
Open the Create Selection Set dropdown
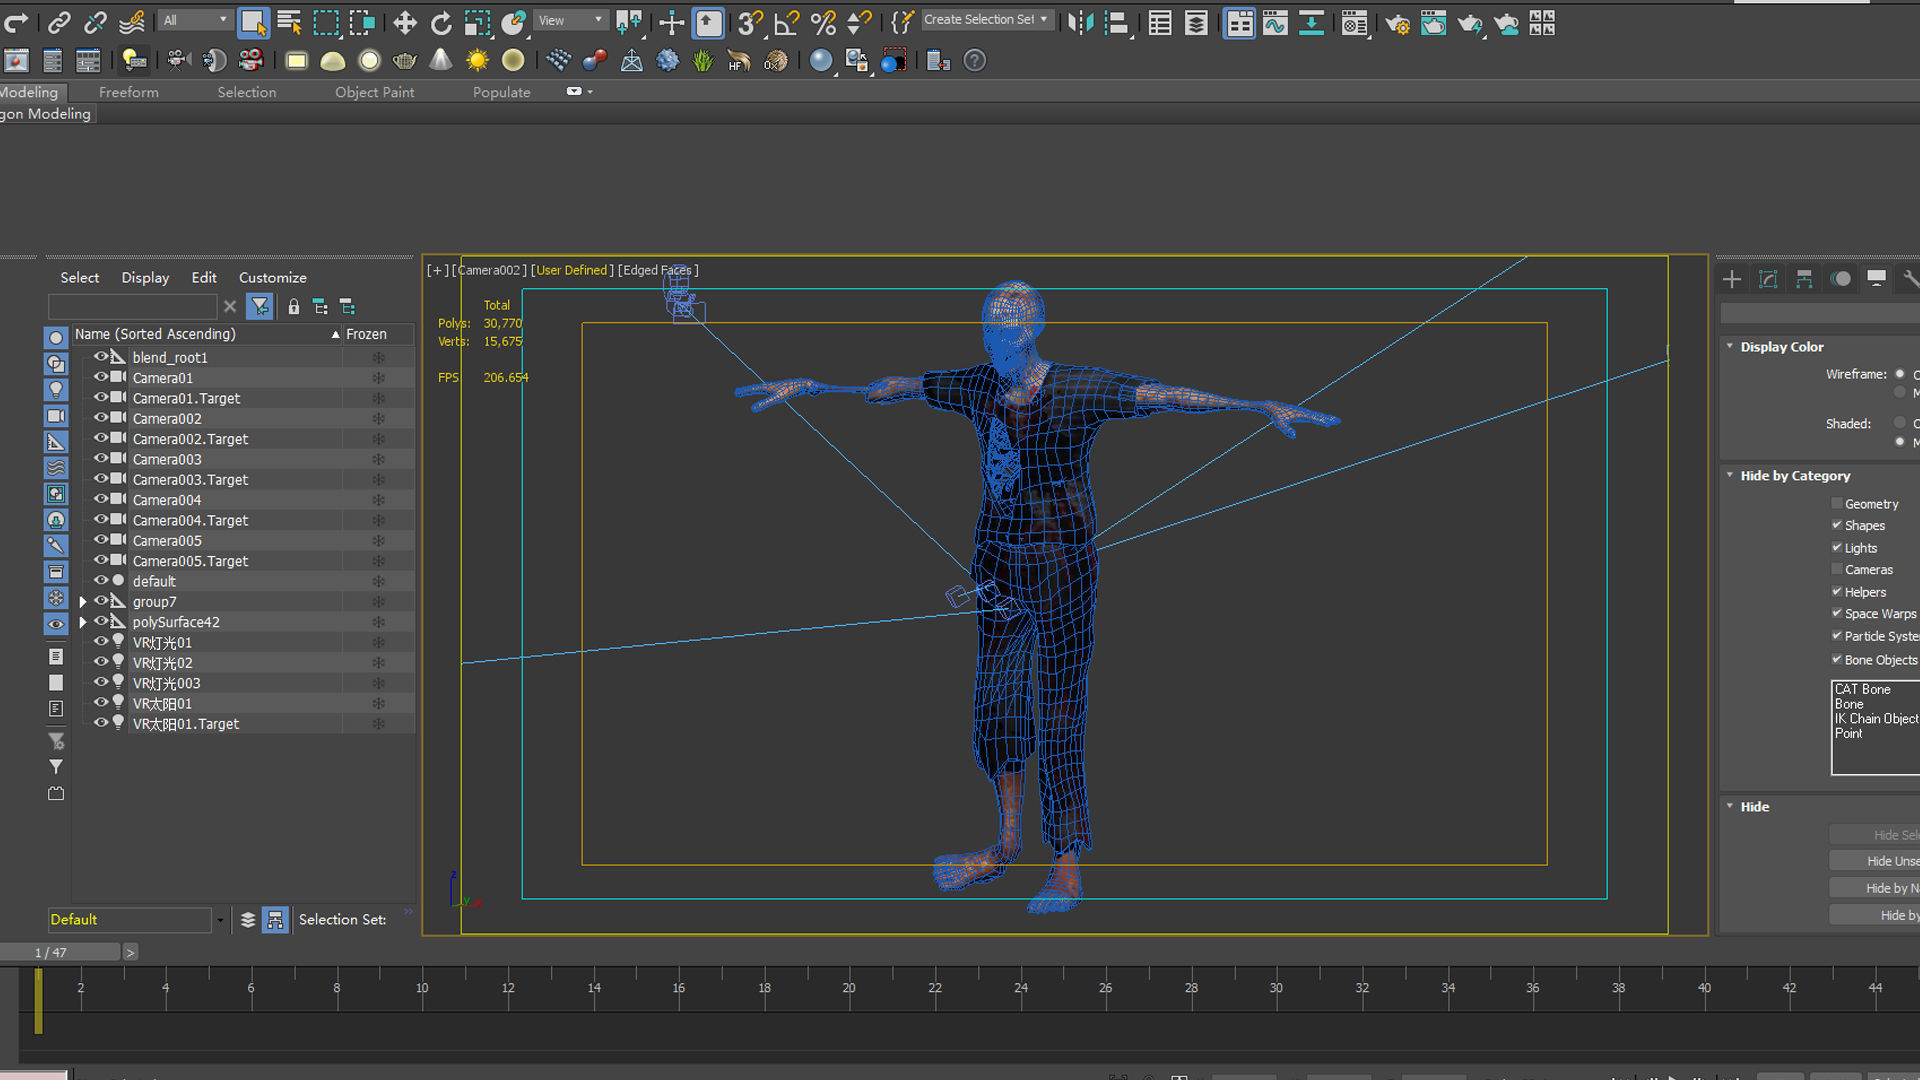(x=986, y=20)
